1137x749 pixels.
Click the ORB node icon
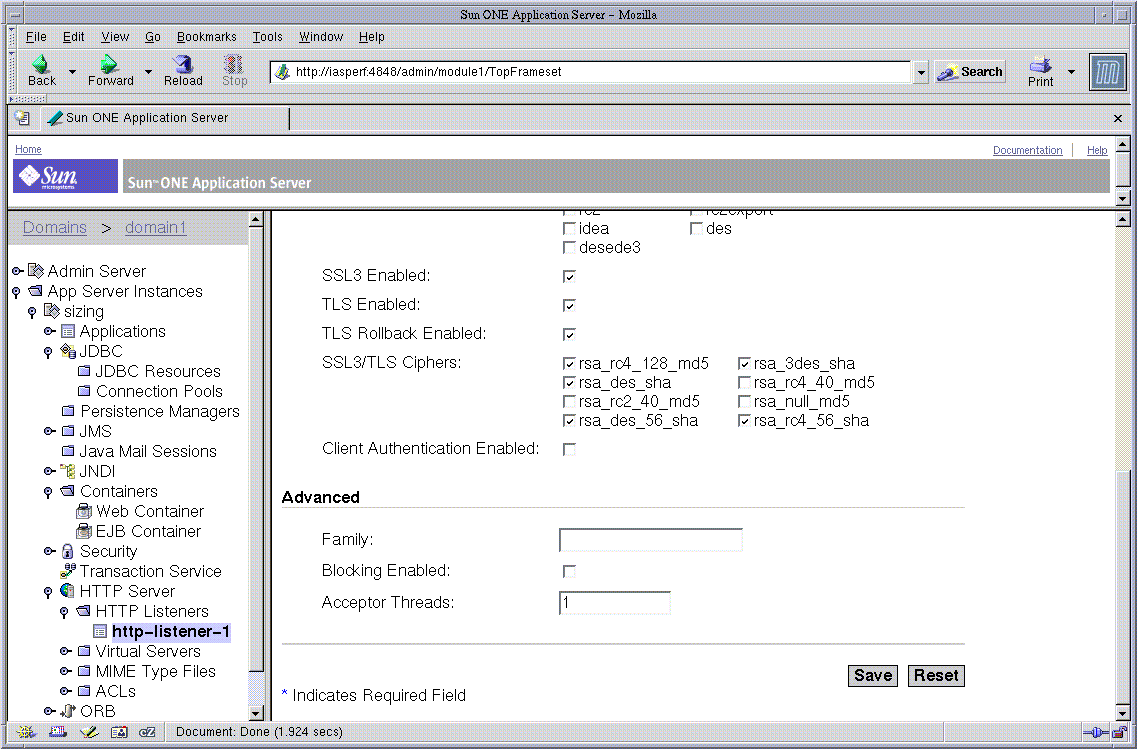click(x=67, y=711)
